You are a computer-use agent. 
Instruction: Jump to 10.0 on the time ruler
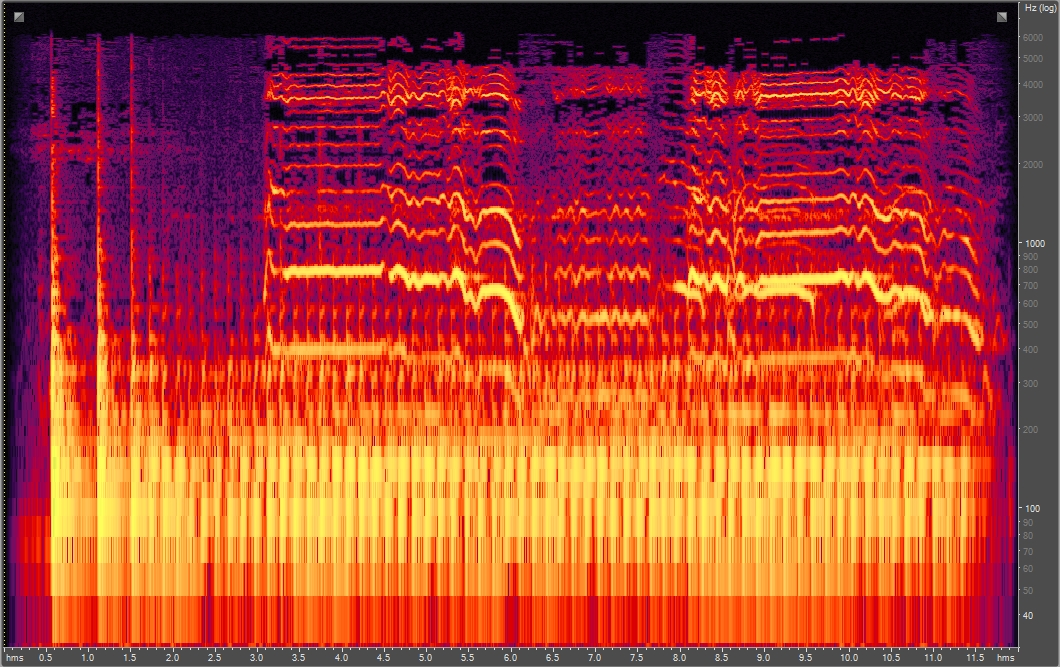click(848, 658)
